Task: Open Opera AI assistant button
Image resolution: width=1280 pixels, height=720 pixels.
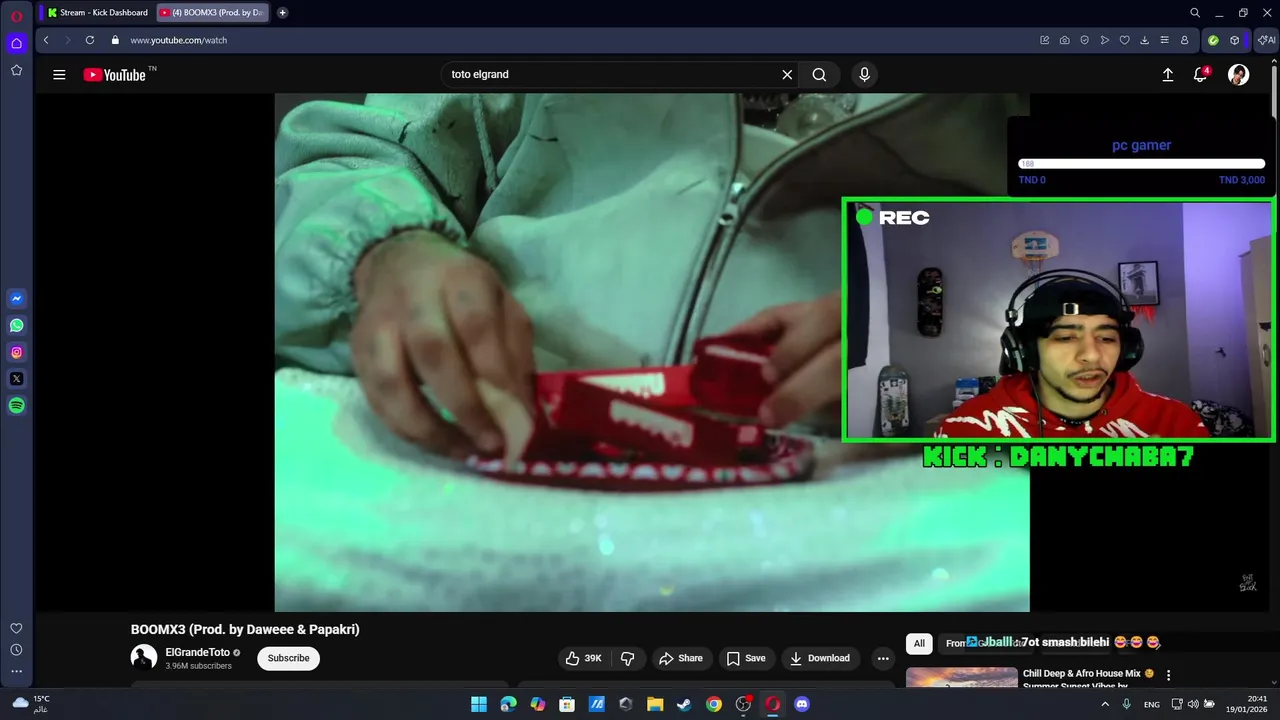Action: [x=1266, y=40]
